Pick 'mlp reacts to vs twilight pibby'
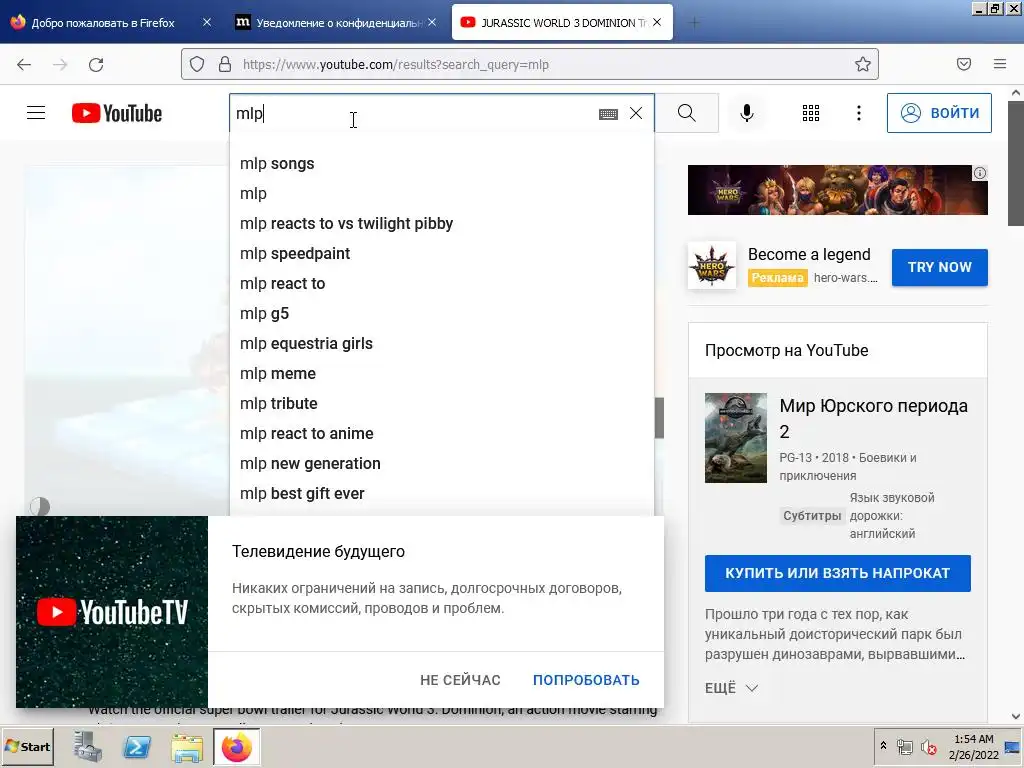Viewport: 1024px width, 768px height. pos(441,223)
